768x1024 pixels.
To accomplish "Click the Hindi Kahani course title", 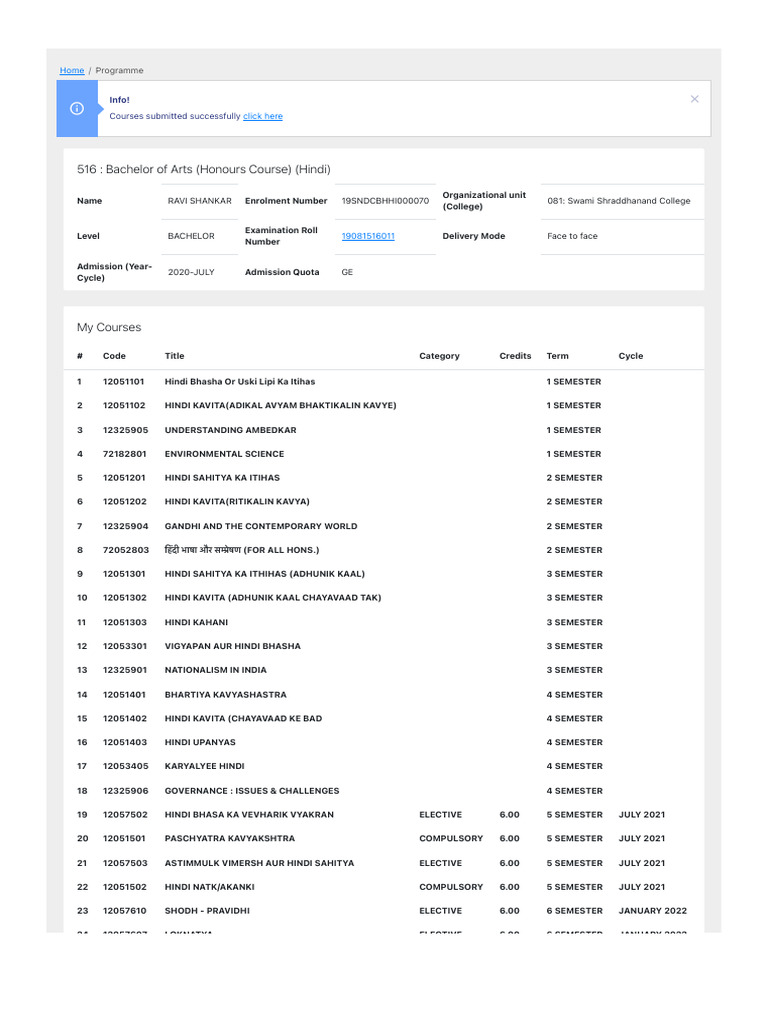I will tap(196, 622).
